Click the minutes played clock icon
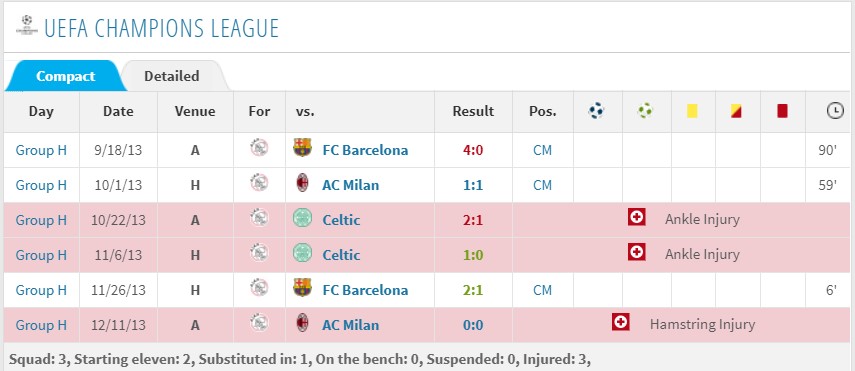The image size is (855, 371). 835,111
